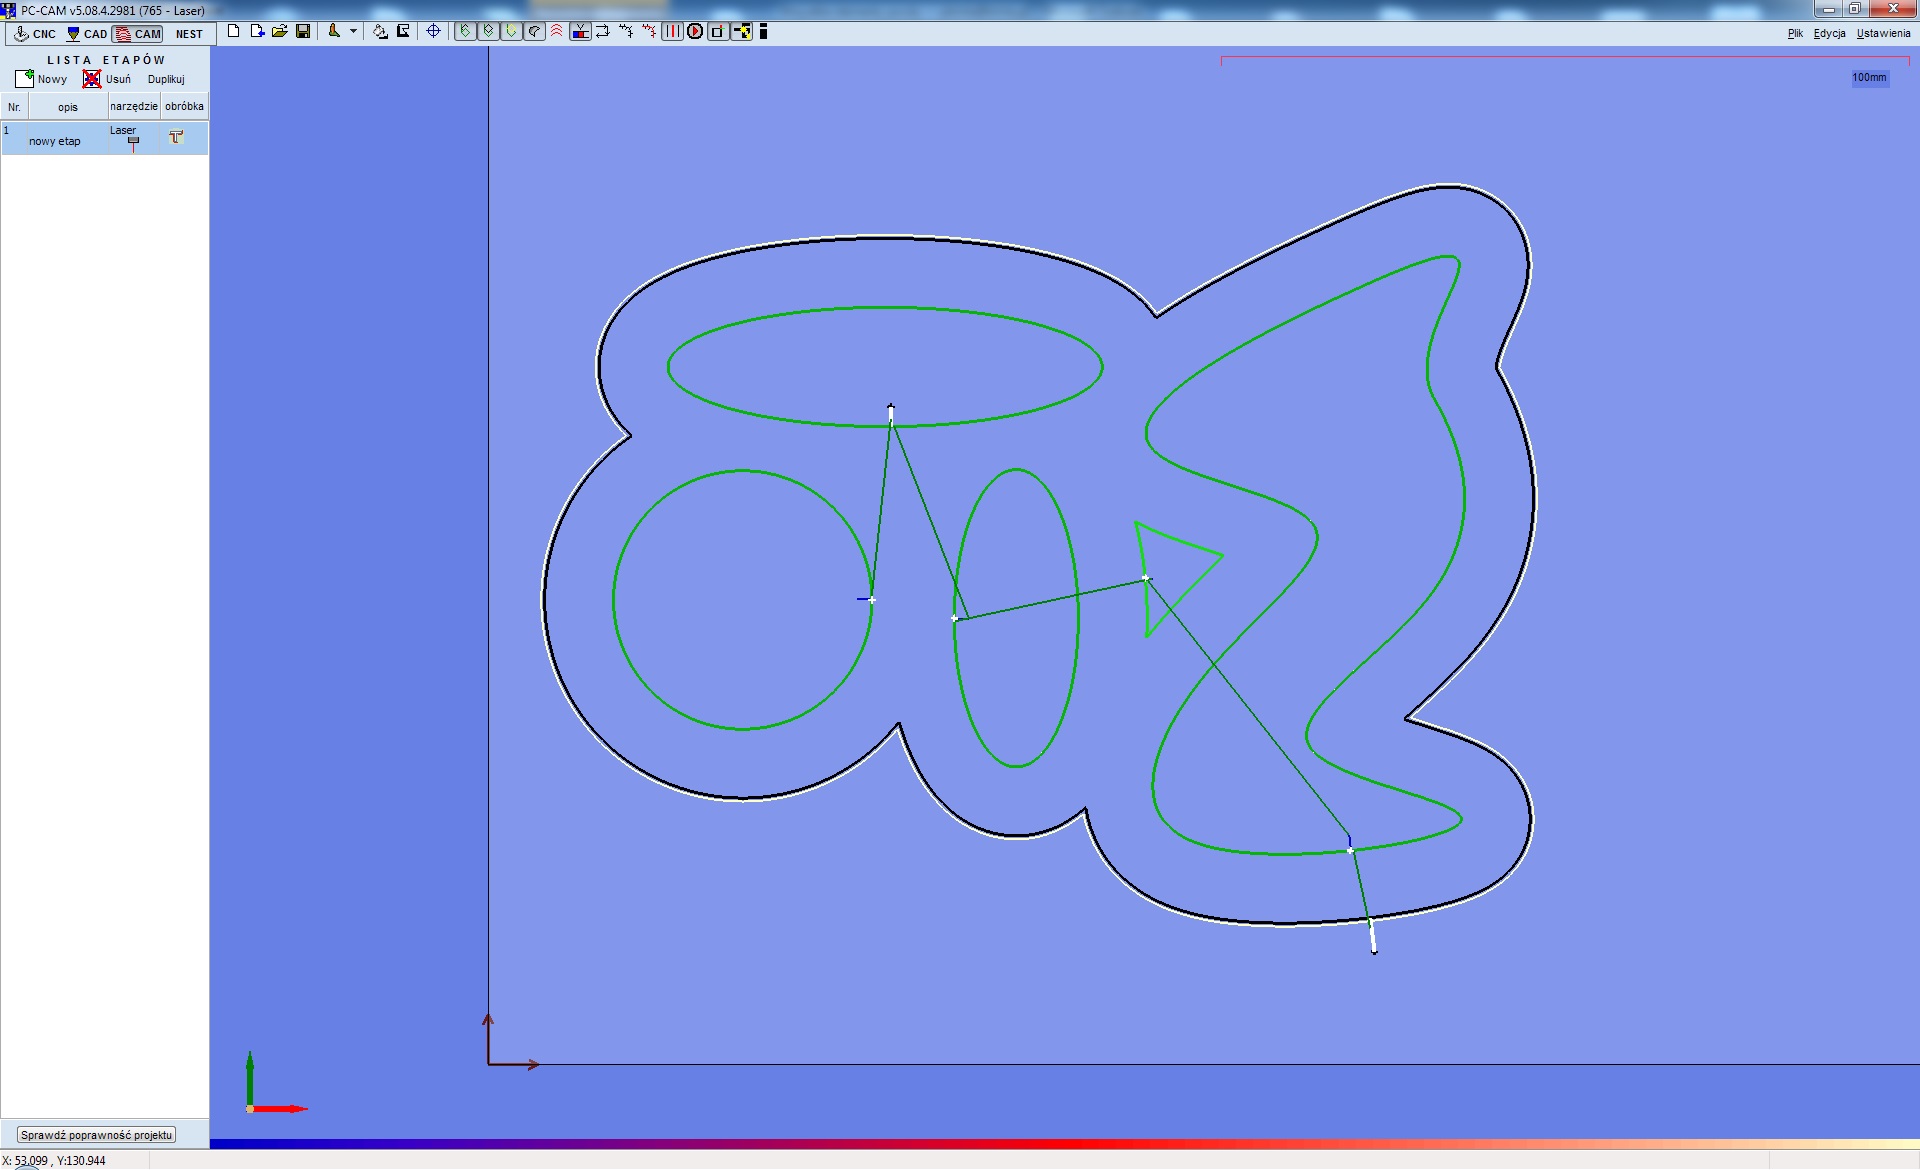The width and height of the screenshot is (1920, 1170).
Task: Click the loop arrows order icon
Action: pyautogui.click(x=602, y=31)
